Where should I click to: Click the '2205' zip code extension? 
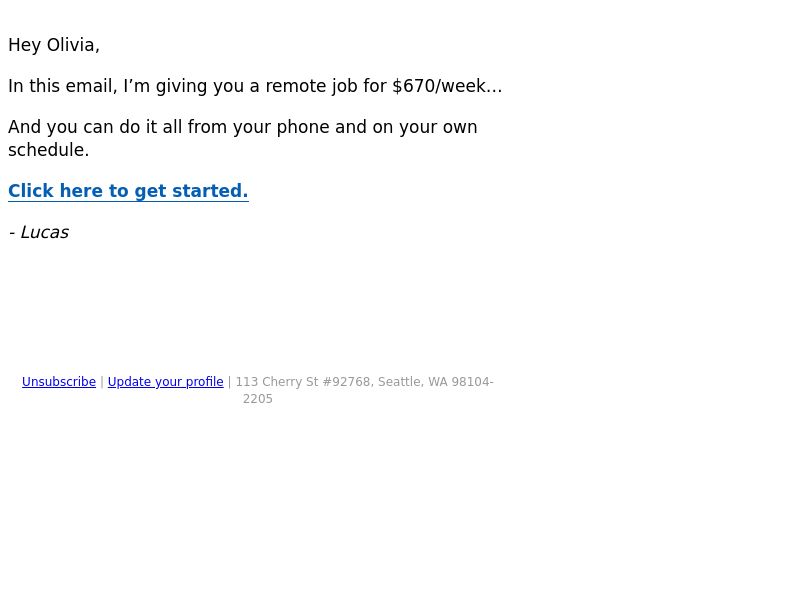258,399
